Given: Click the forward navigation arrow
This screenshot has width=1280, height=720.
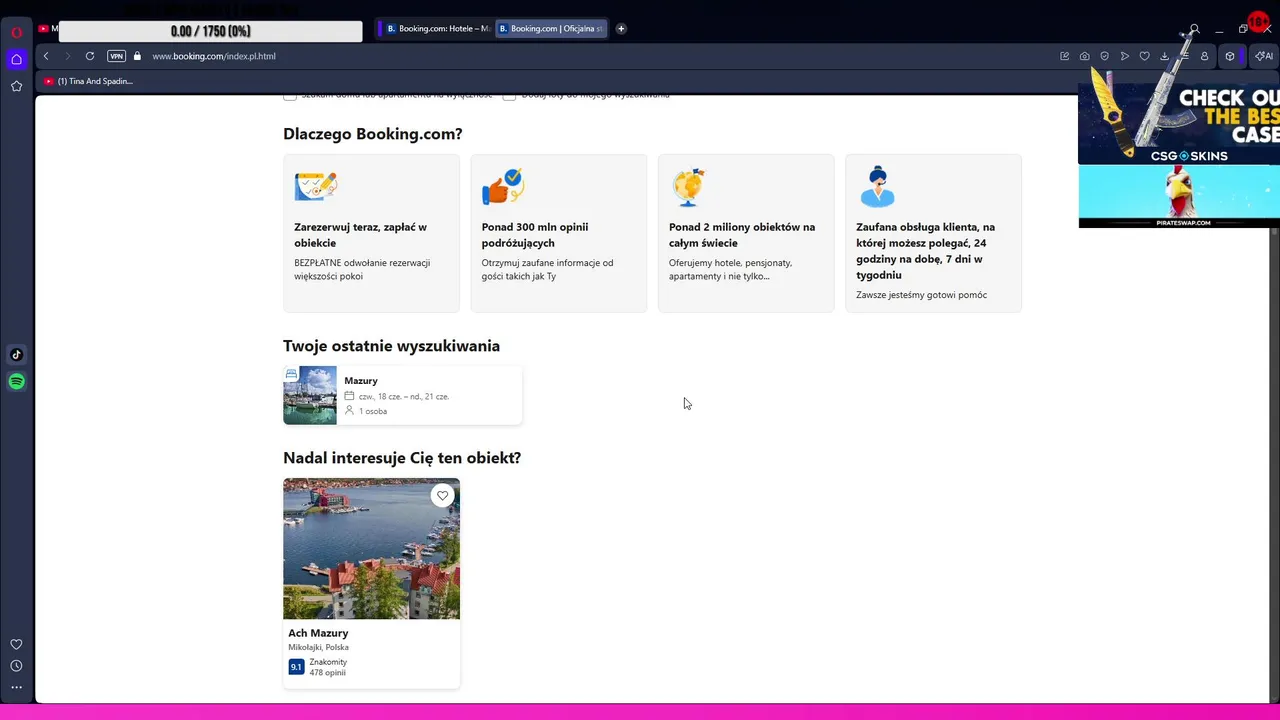Looking at the screenshot, I should click(x=68, y=56).
